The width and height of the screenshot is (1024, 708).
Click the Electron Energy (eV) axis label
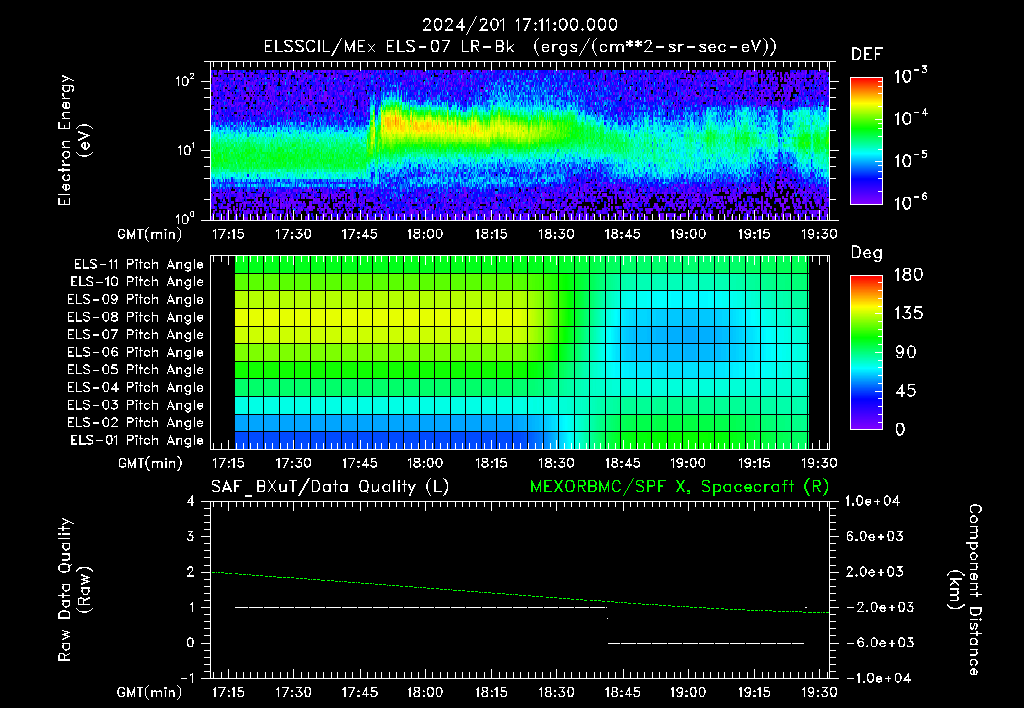[x=74, y=140]
